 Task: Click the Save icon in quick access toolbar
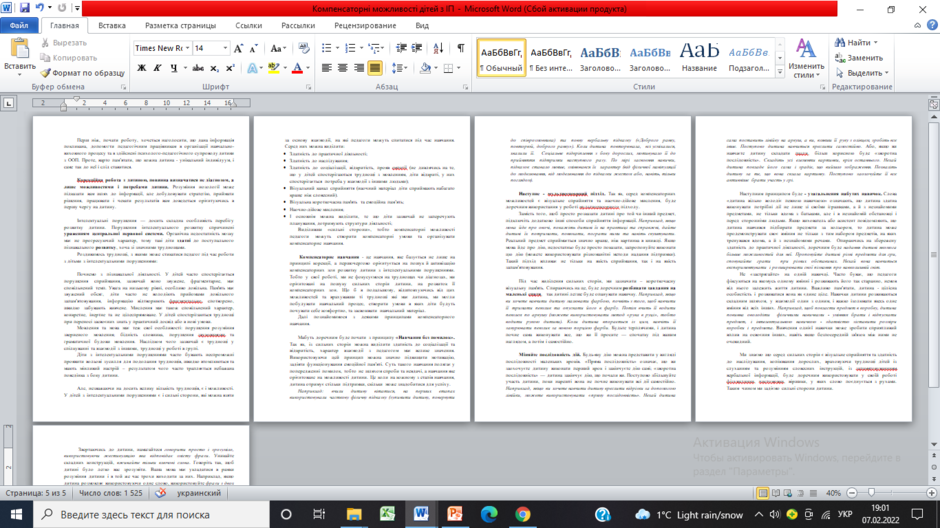click(24, 8)
